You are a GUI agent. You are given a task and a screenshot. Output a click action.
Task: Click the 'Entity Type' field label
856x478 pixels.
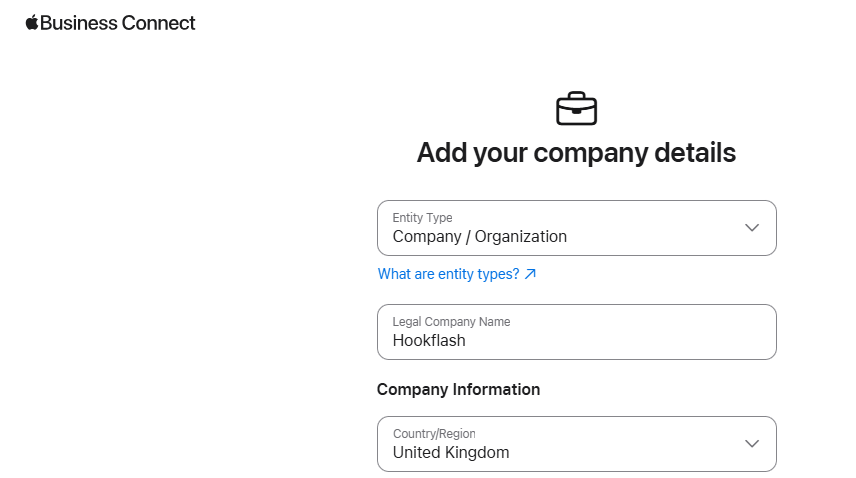click(x=423, y=218)
